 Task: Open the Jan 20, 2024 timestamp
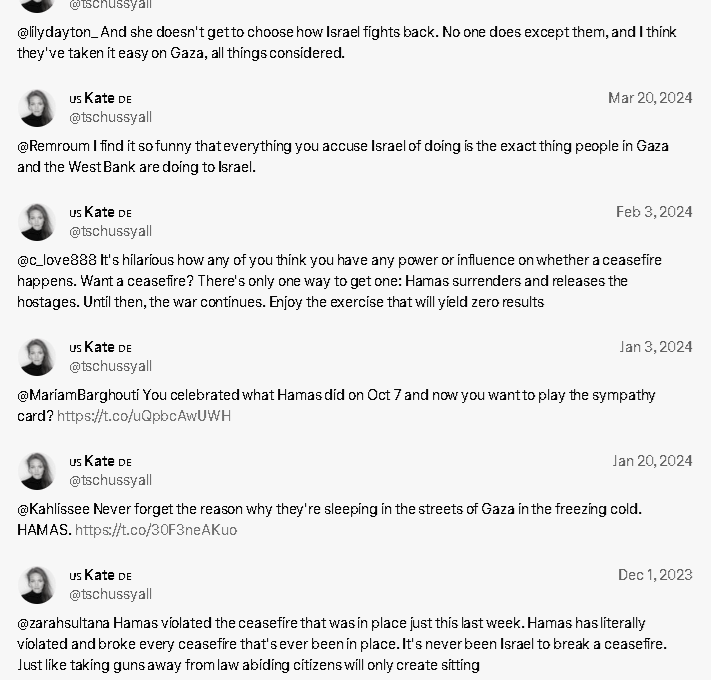[652, 461]
